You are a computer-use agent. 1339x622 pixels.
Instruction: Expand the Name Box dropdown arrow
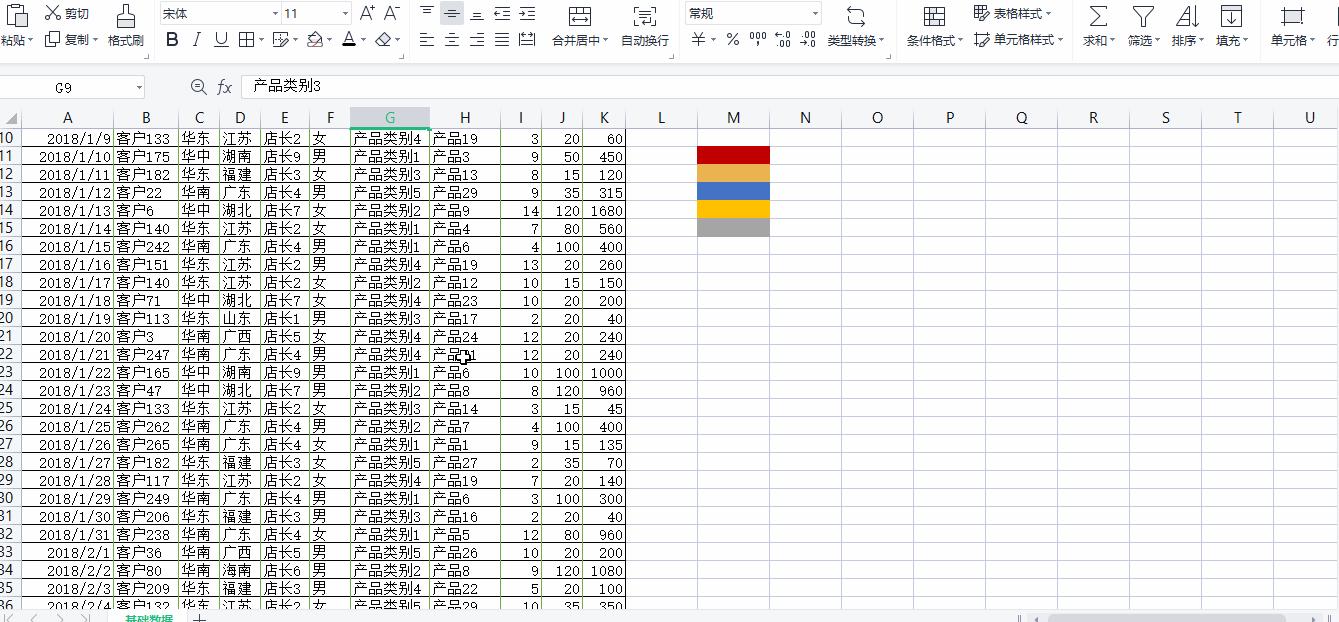coord(137,88)
